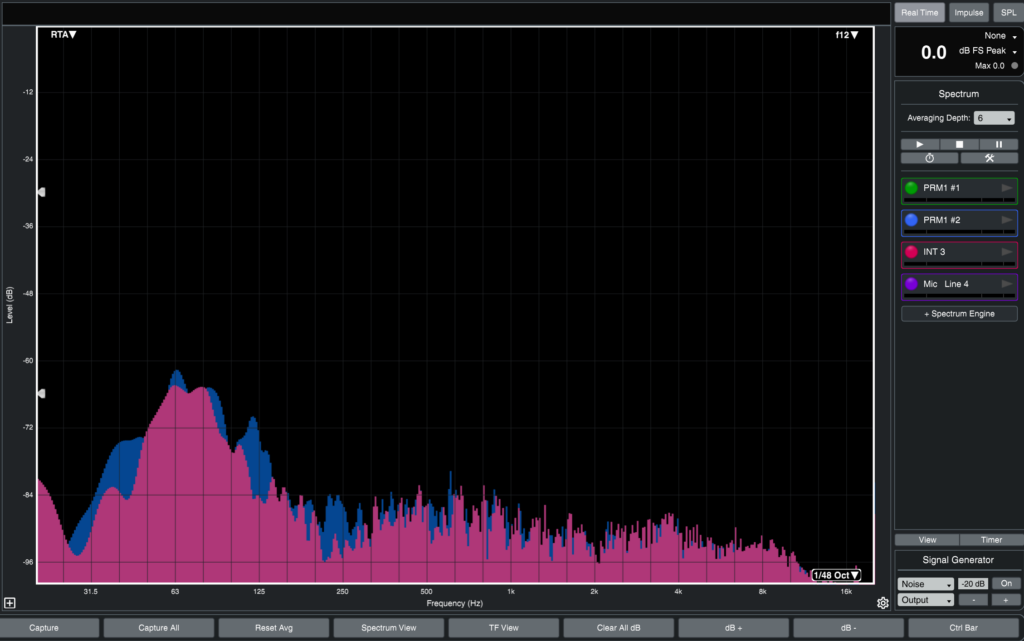1024x641 pixels.
Task: Click the lower threshold handle near -66 dB
Action: [x=42, y=394]
